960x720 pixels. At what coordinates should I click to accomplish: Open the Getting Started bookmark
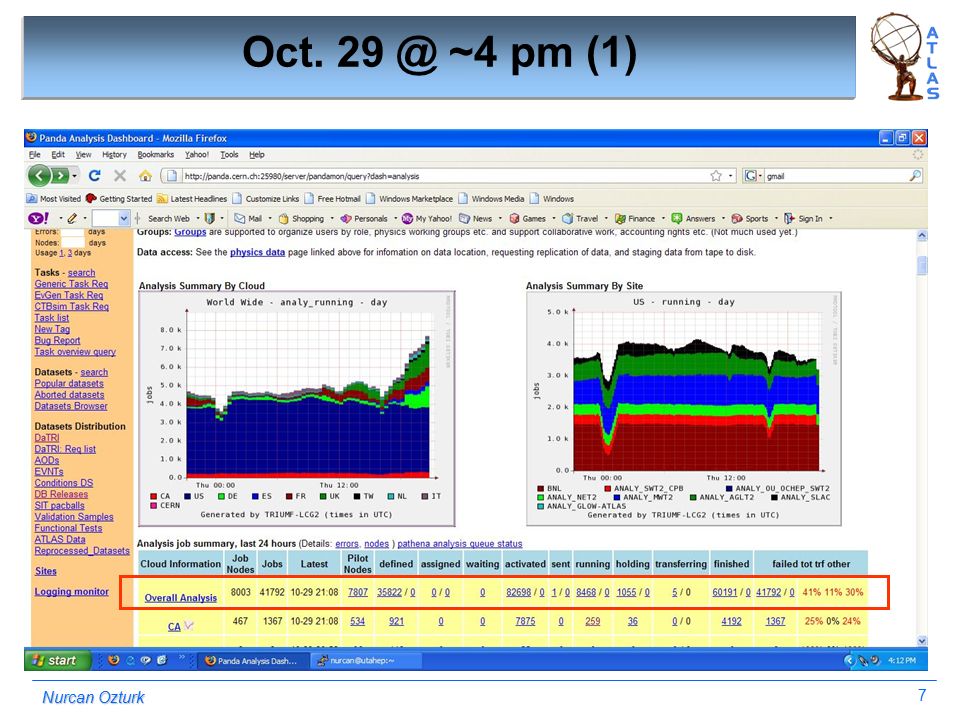(119, 199)
